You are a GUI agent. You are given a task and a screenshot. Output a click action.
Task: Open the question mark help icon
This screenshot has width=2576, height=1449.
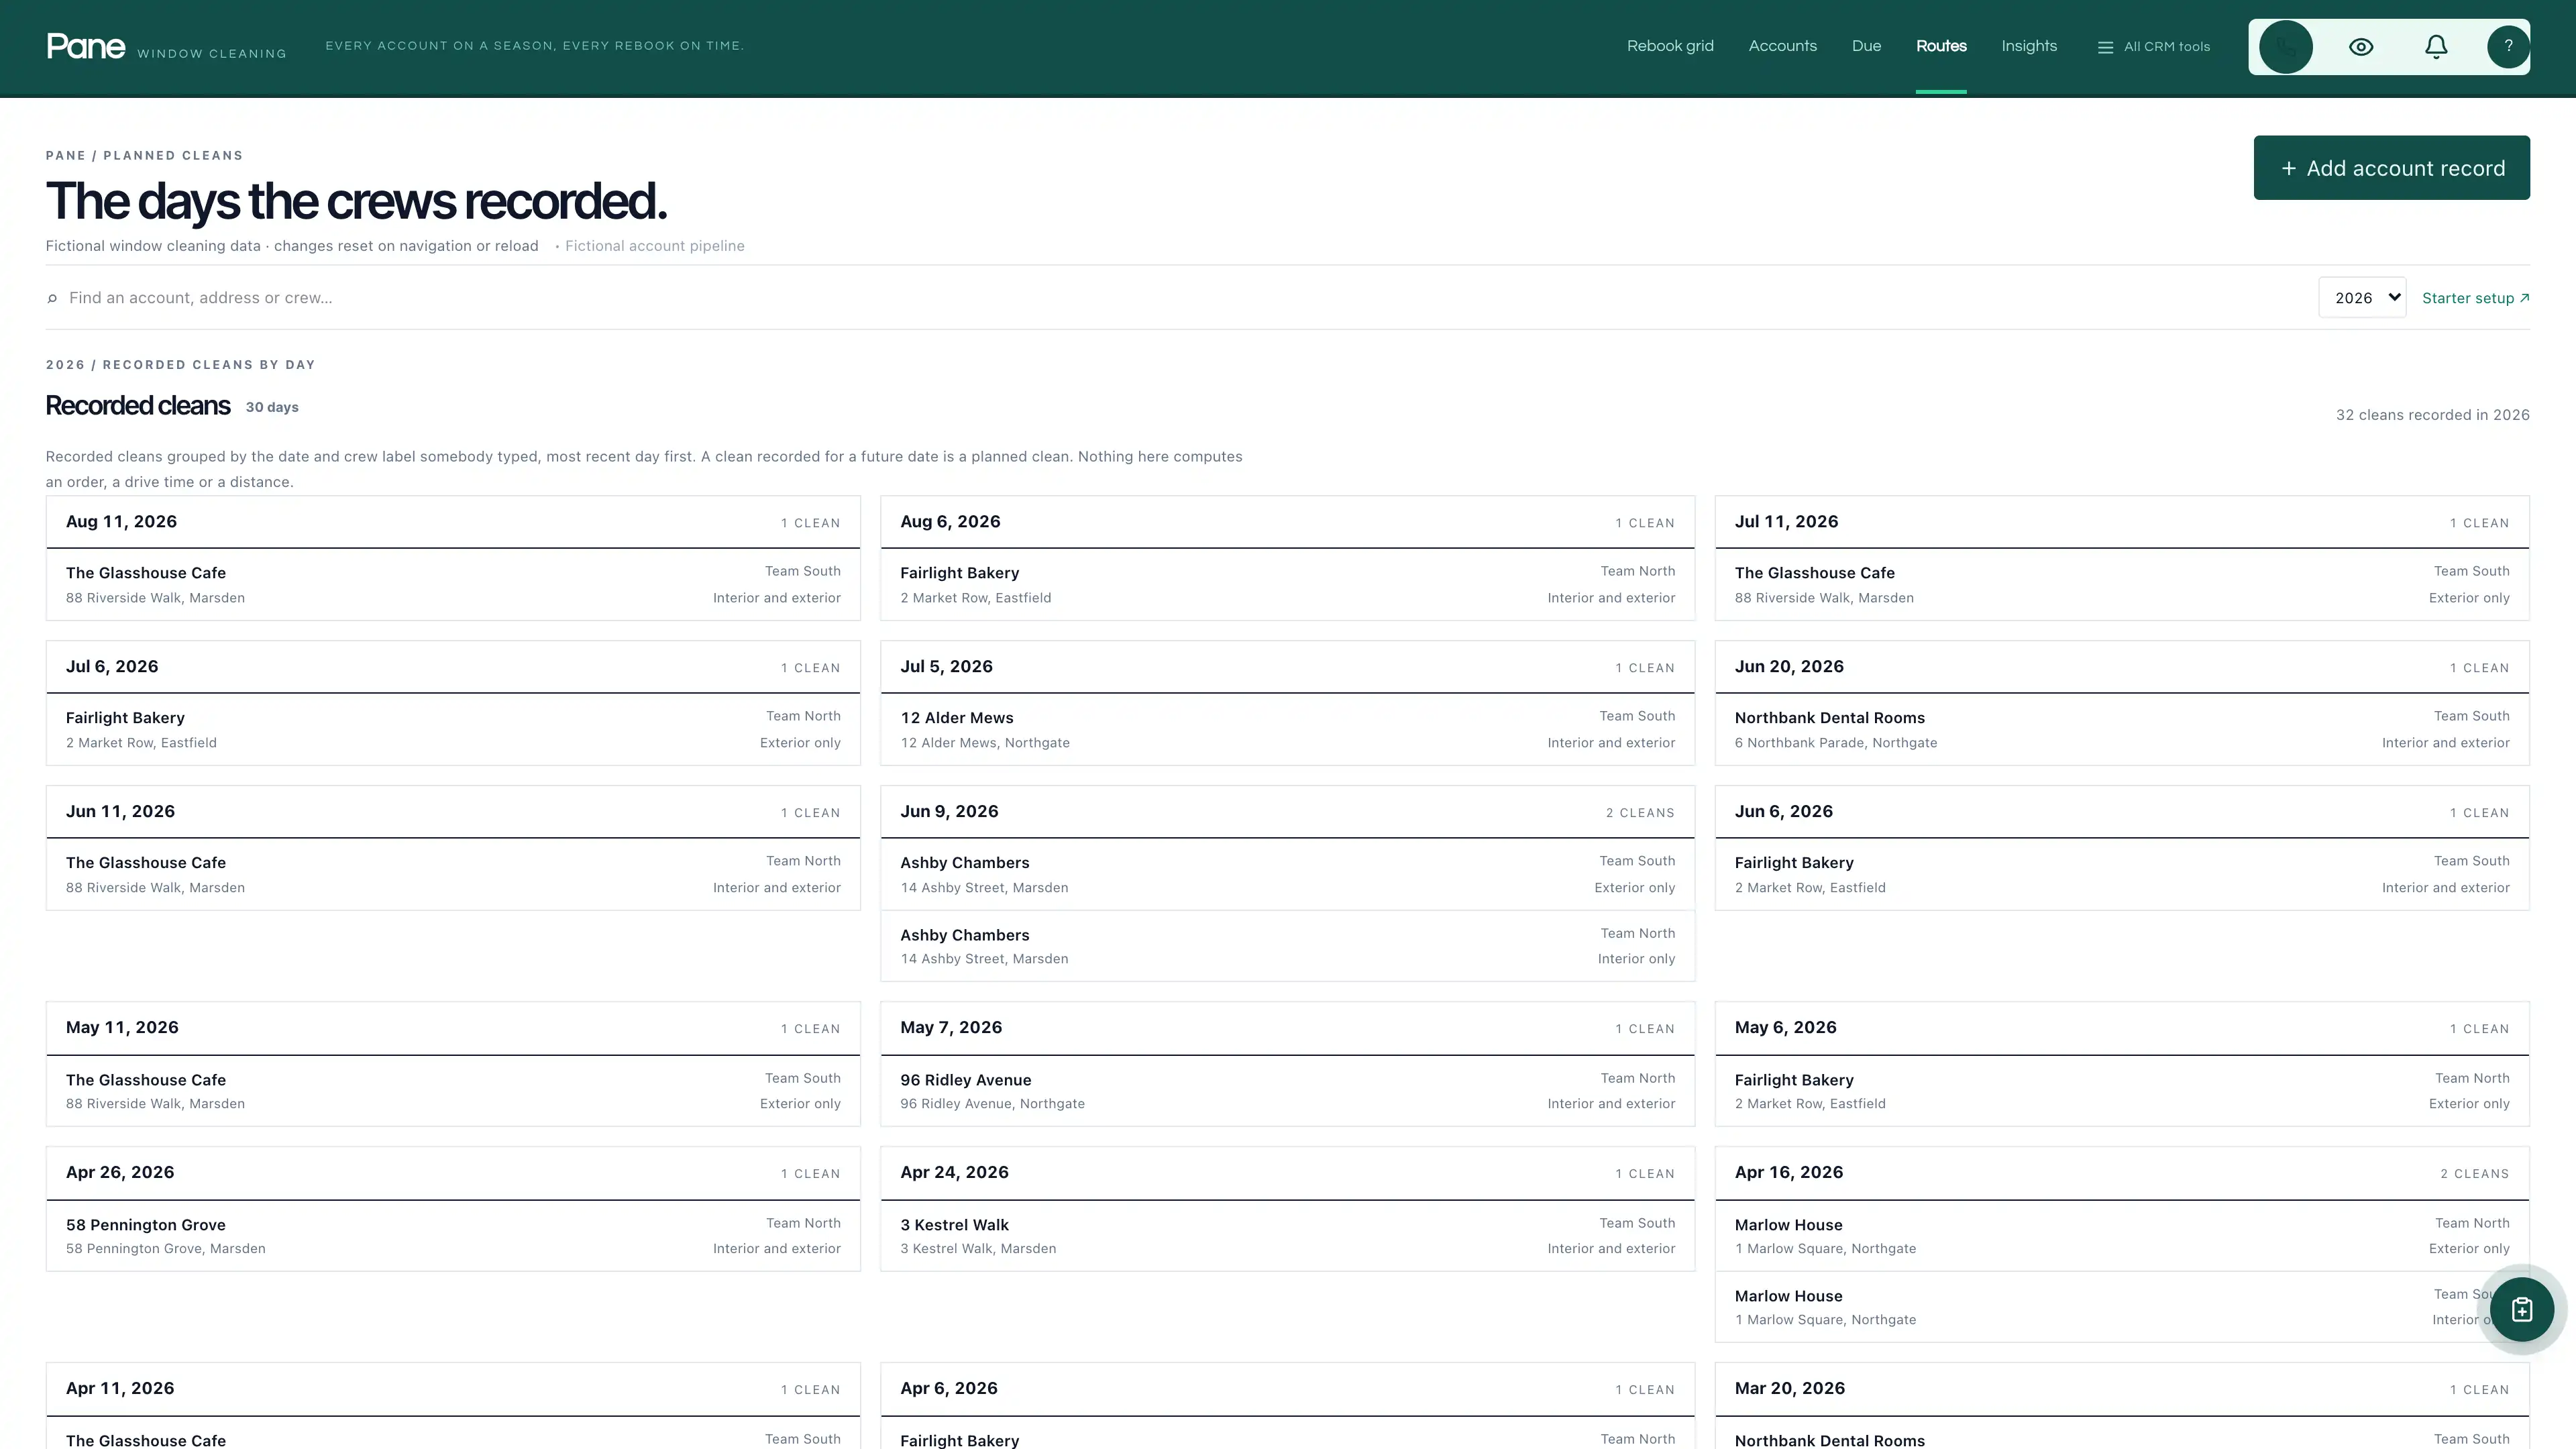(x=2508, y=47)
